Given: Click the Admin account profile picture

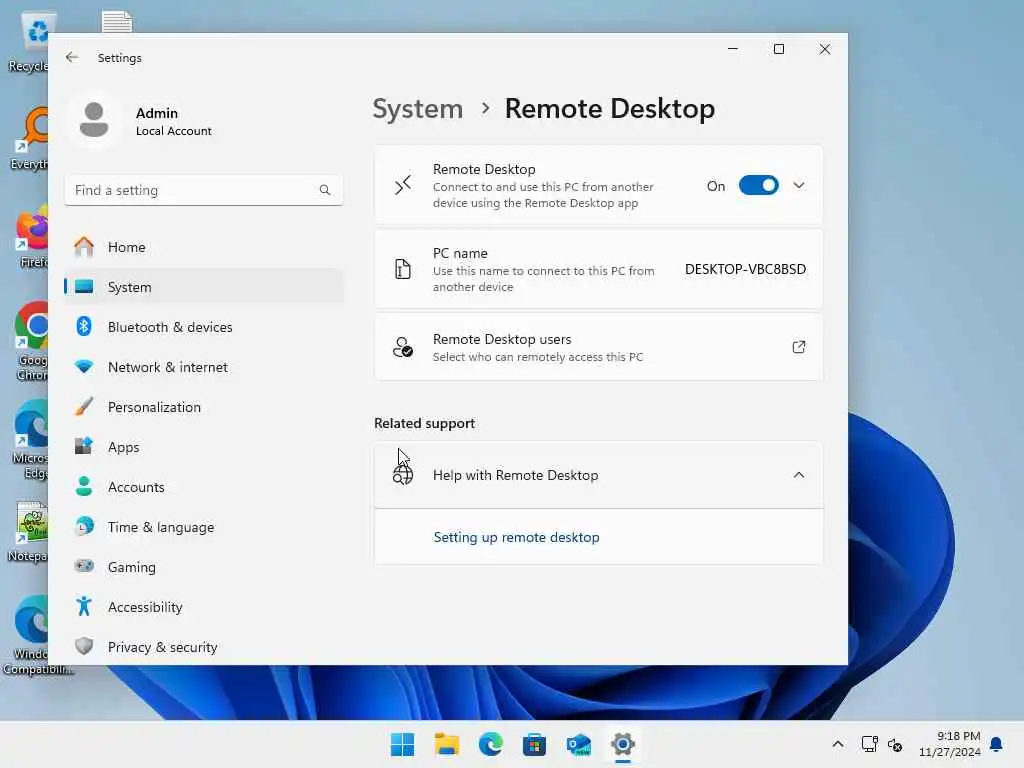Looking at the screenshot, I should point(94,120).
